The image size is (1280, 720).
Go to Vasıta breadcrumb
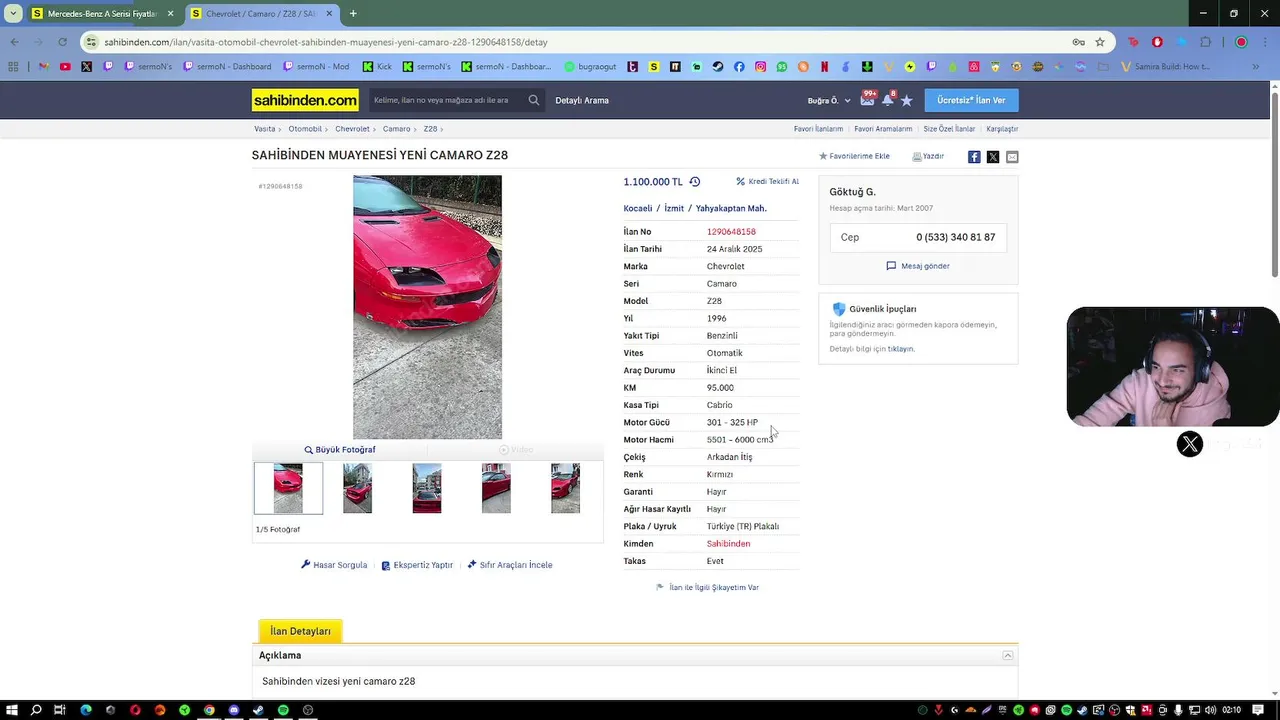click(265, 129)
